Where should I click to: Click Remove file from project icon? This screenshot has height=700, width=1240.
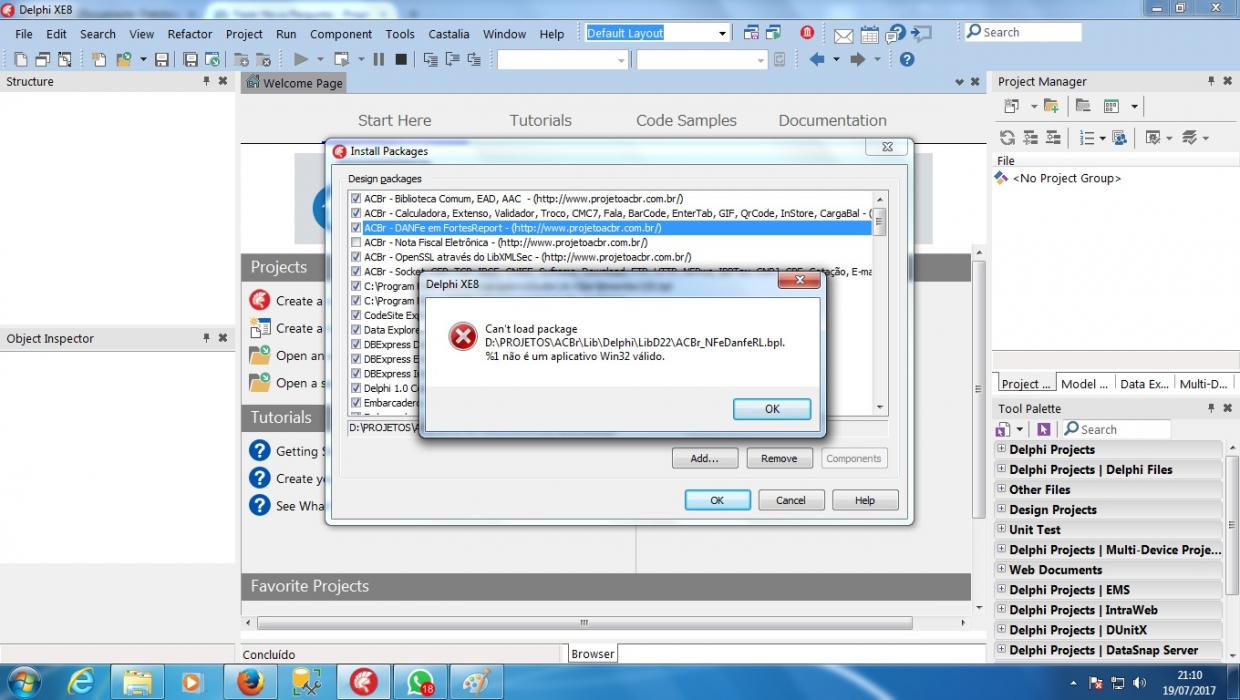coord(264,60)
